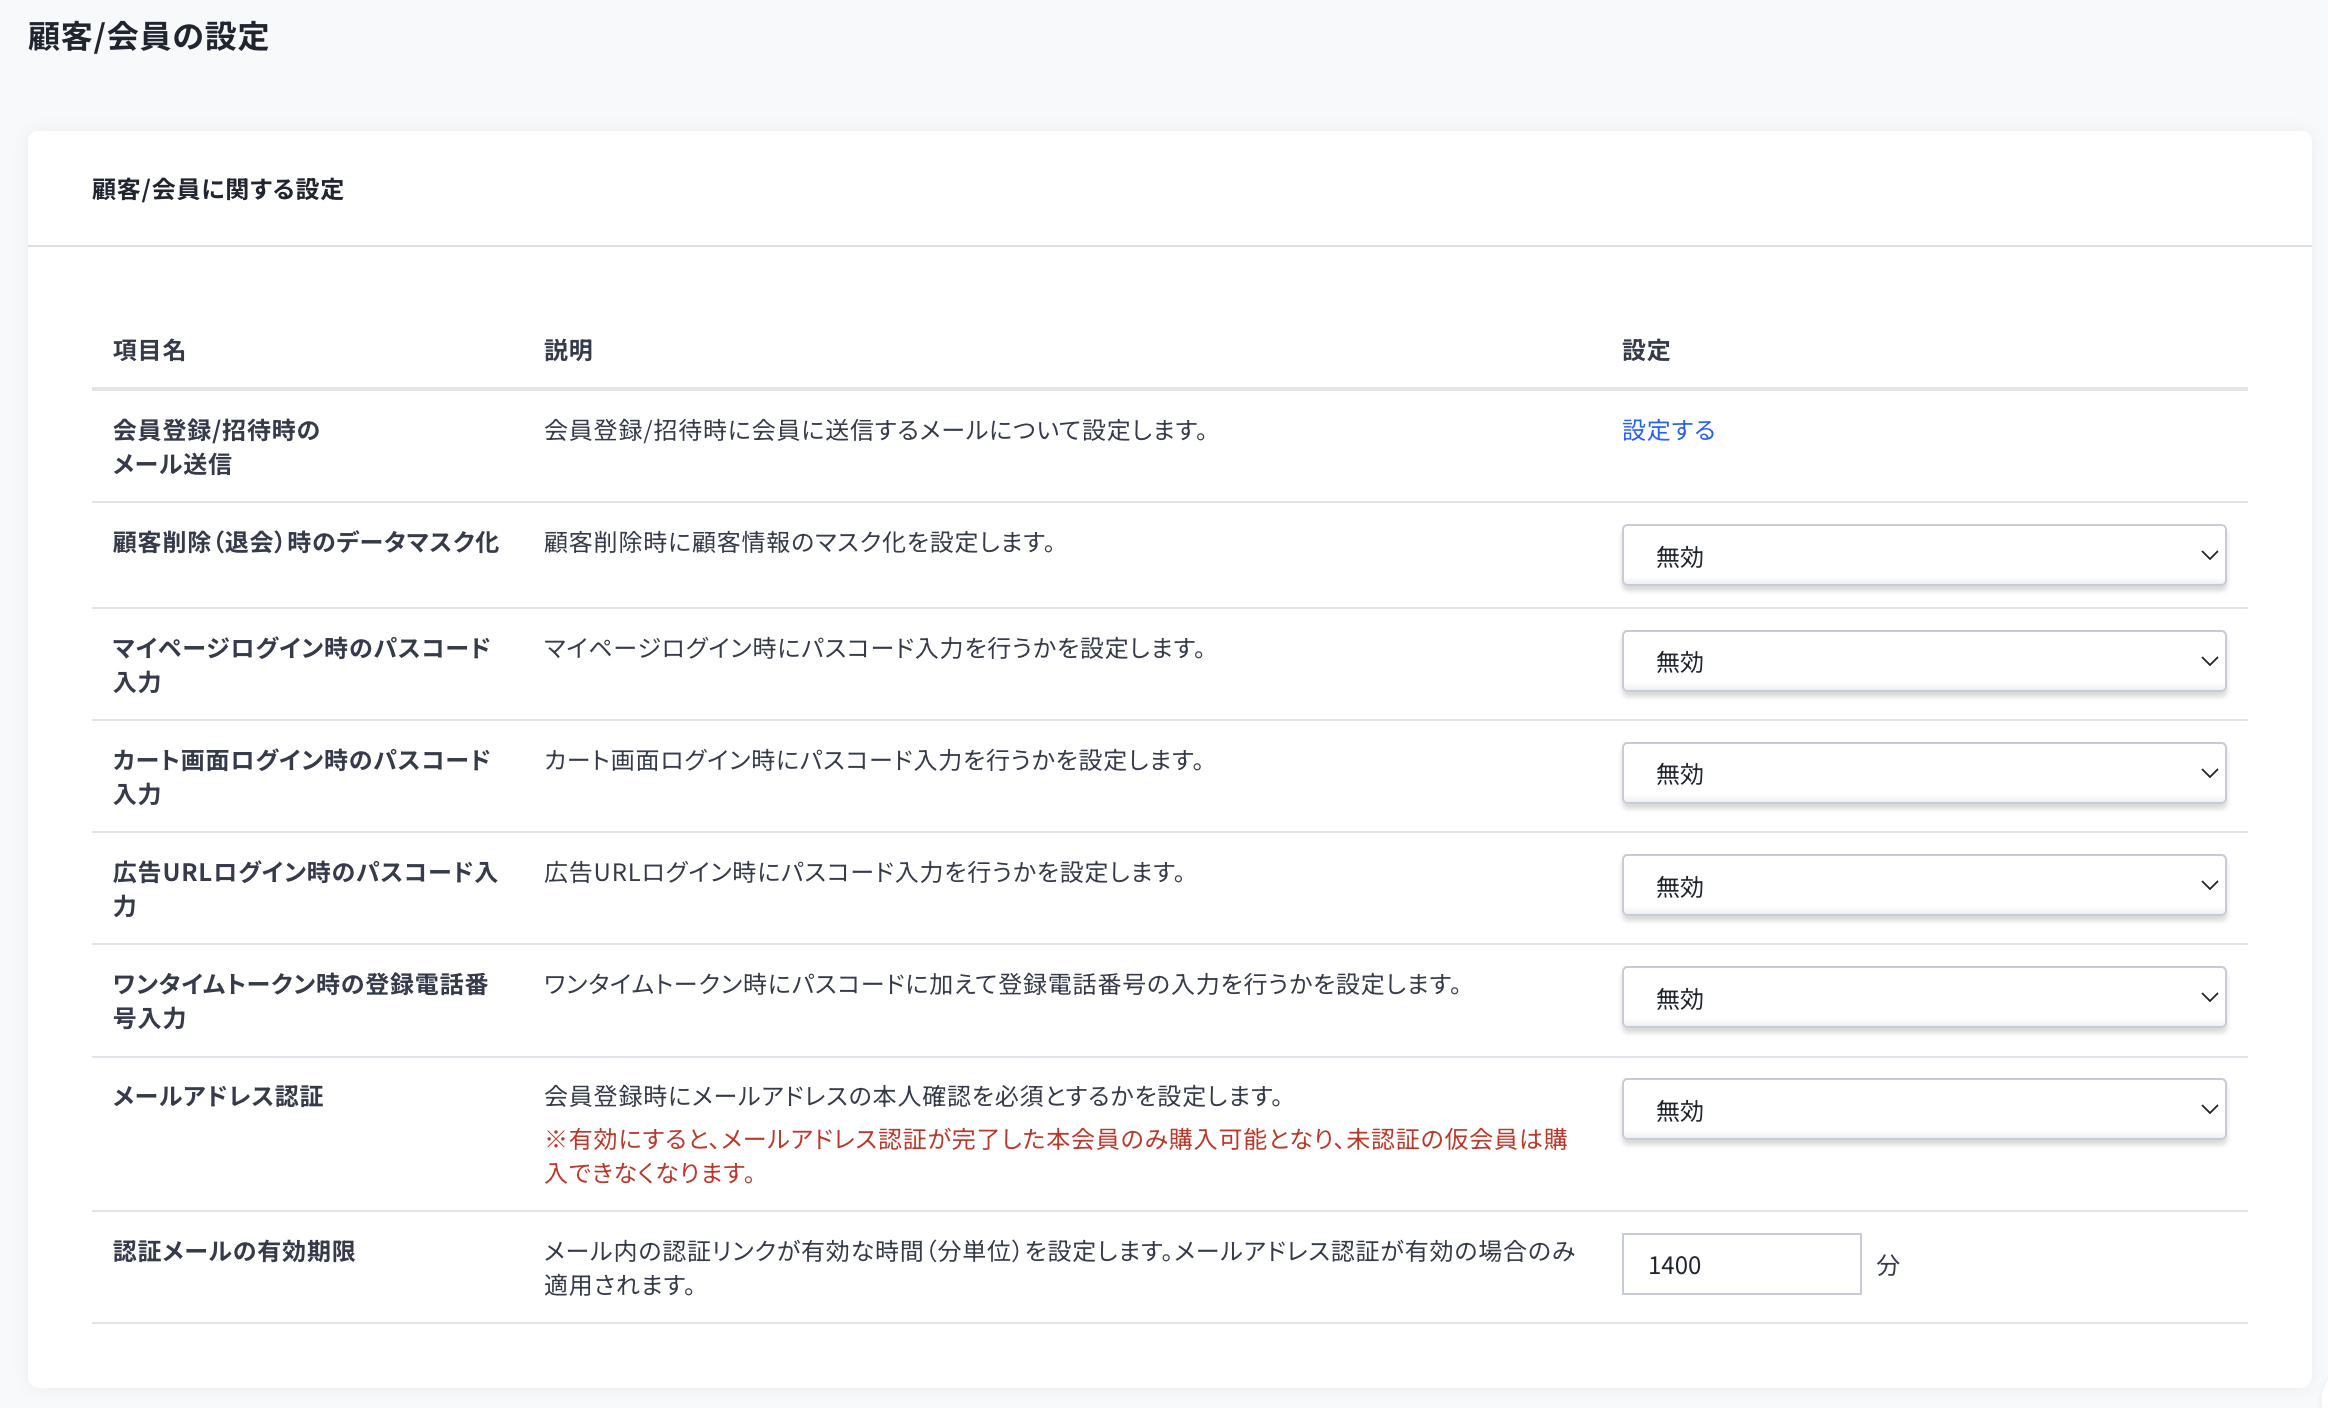Focus the 認証メールの有効期限 minutes field
Viewport: 2328px width, 1408px height.
(x=1741, y=1264)
